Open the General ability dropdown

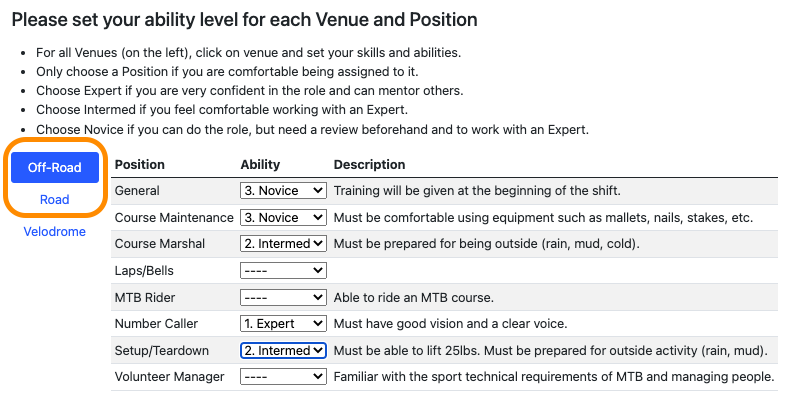click(x=283, y=190)
